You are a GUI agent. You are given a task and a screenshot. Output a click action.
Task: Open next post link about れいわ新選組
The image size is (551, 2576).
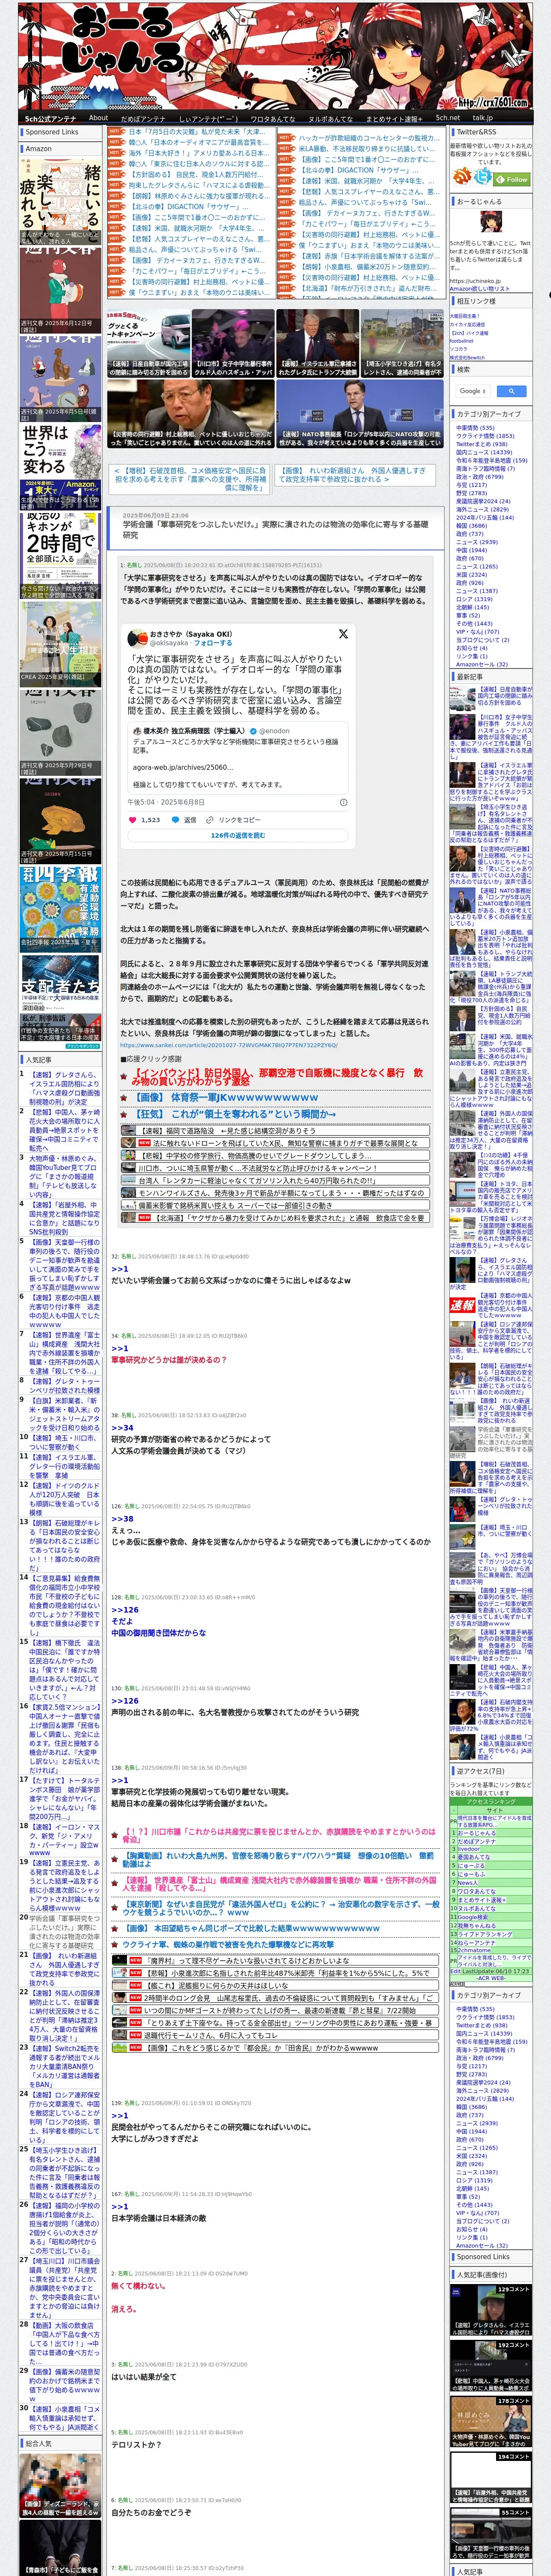point(354,474)
